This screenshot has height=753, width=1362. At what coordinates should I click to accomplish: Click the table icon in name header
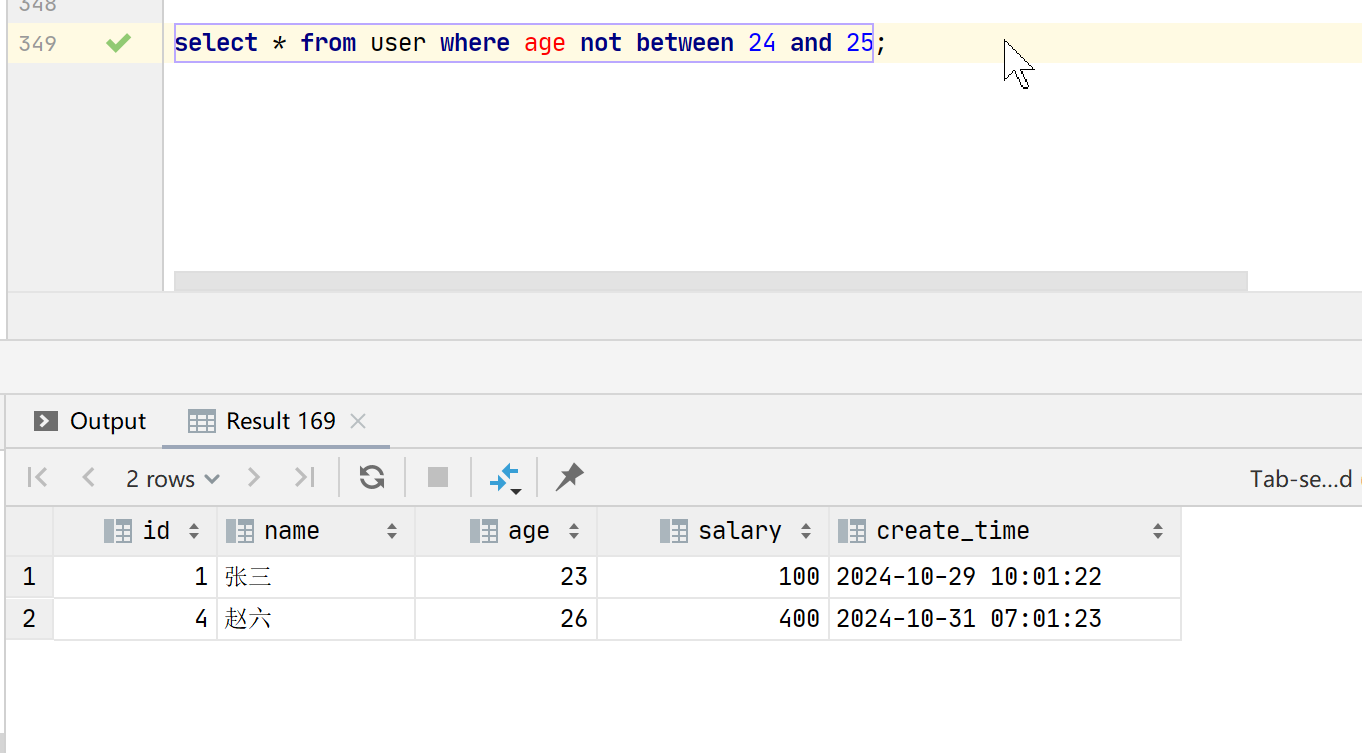(x=240, y=531)
